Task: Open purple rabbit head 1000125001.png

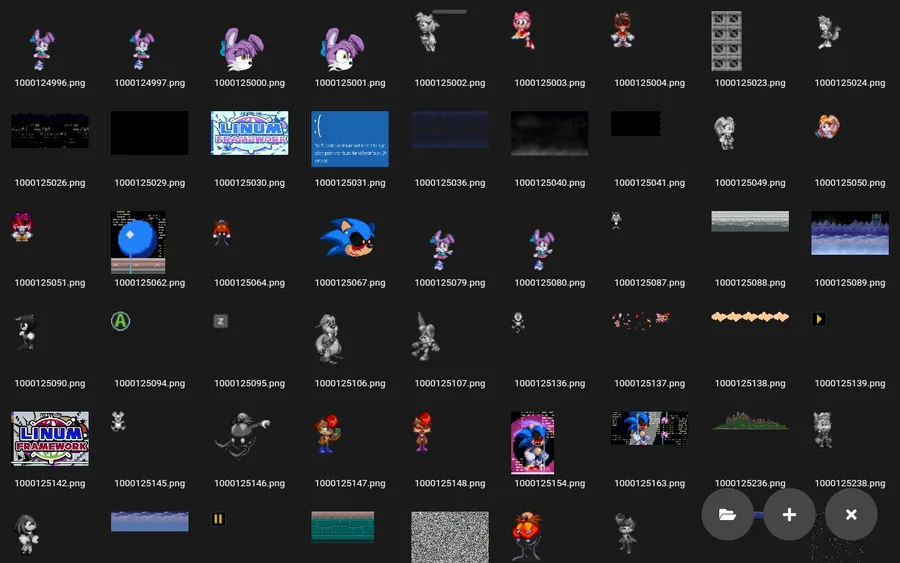Action: pyautogui.click(x=342, y=49)
